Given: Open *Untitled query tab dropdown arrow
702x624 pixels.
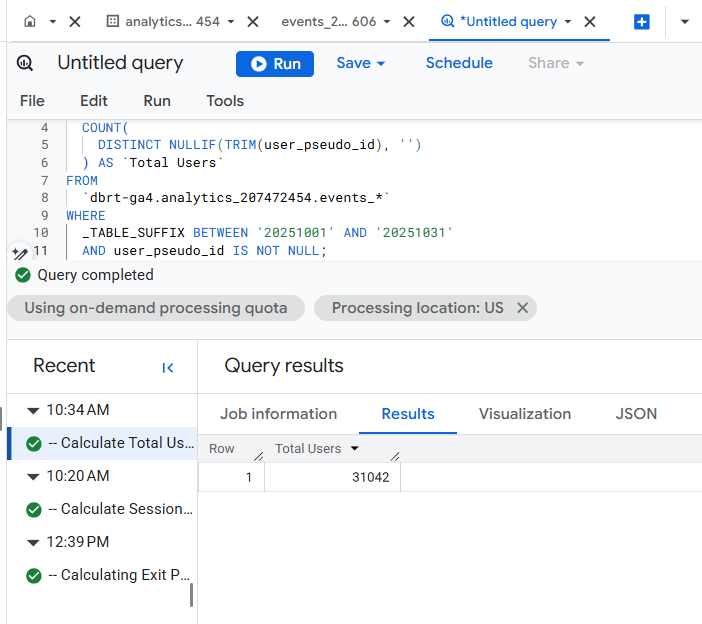Looking at the screenshot, I should coord(568,21).
